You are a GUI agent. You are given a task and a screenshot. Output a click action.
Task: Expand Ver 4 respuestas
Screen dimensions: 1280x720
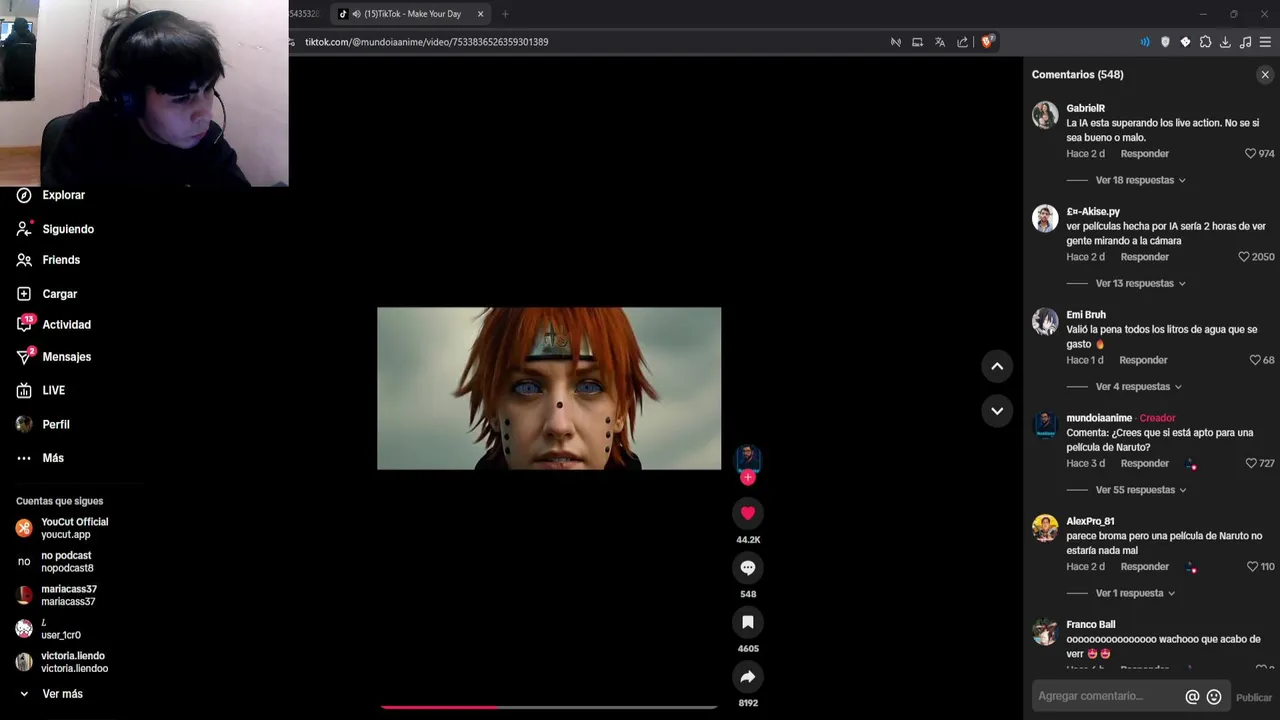pyautogui.click(x=1138, y=387)
